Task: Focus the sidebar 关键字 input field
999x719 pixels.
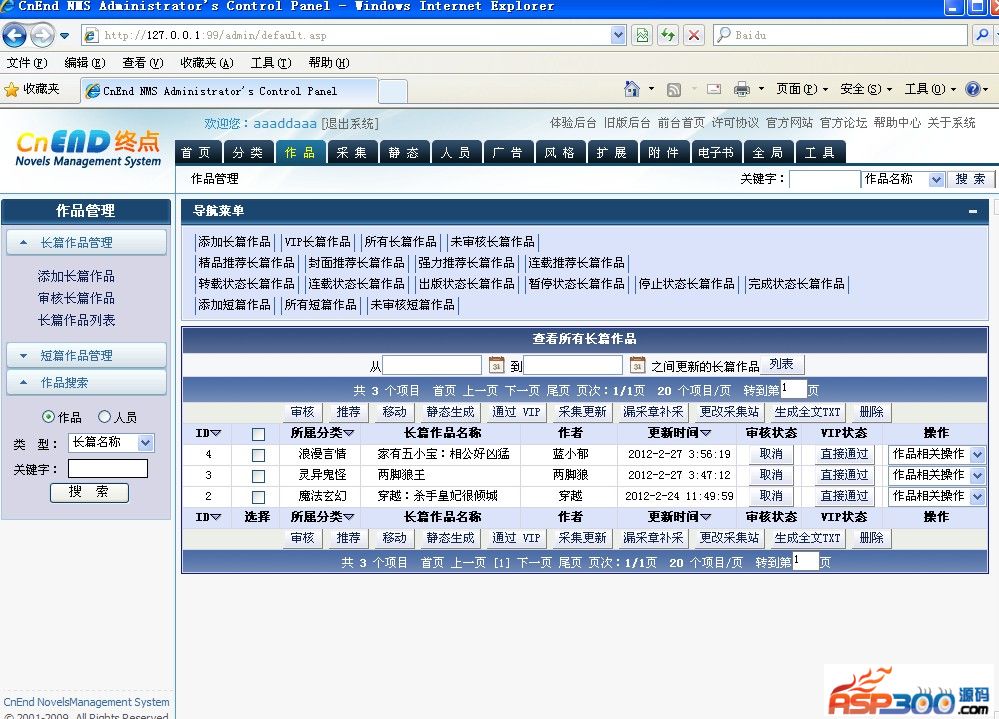Action: click(x=108, y=469)
